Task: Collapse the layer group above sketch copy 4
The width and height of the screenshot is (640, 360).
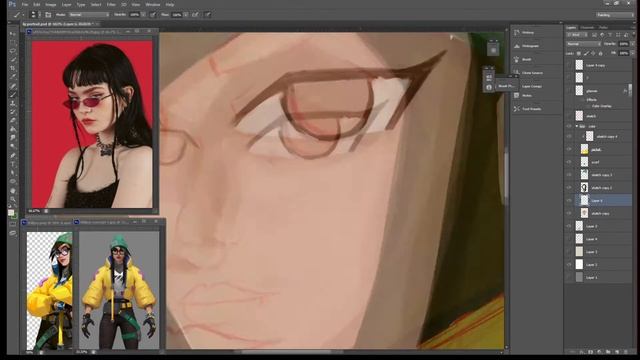Action: pyautogui.click(x=577, y=126)
